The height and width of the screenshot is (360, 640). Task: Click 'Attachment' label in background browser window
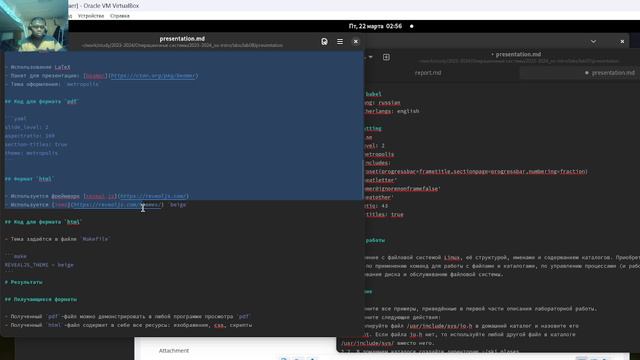point(174,351)
